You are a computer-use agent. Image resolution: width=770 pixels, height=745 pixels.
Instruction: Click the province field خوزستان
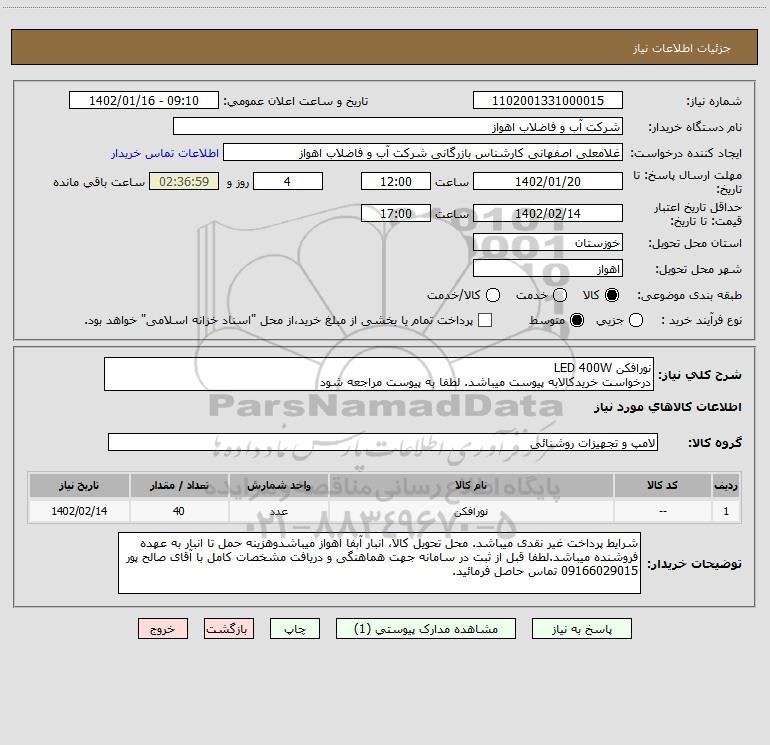tap(548, 243)
